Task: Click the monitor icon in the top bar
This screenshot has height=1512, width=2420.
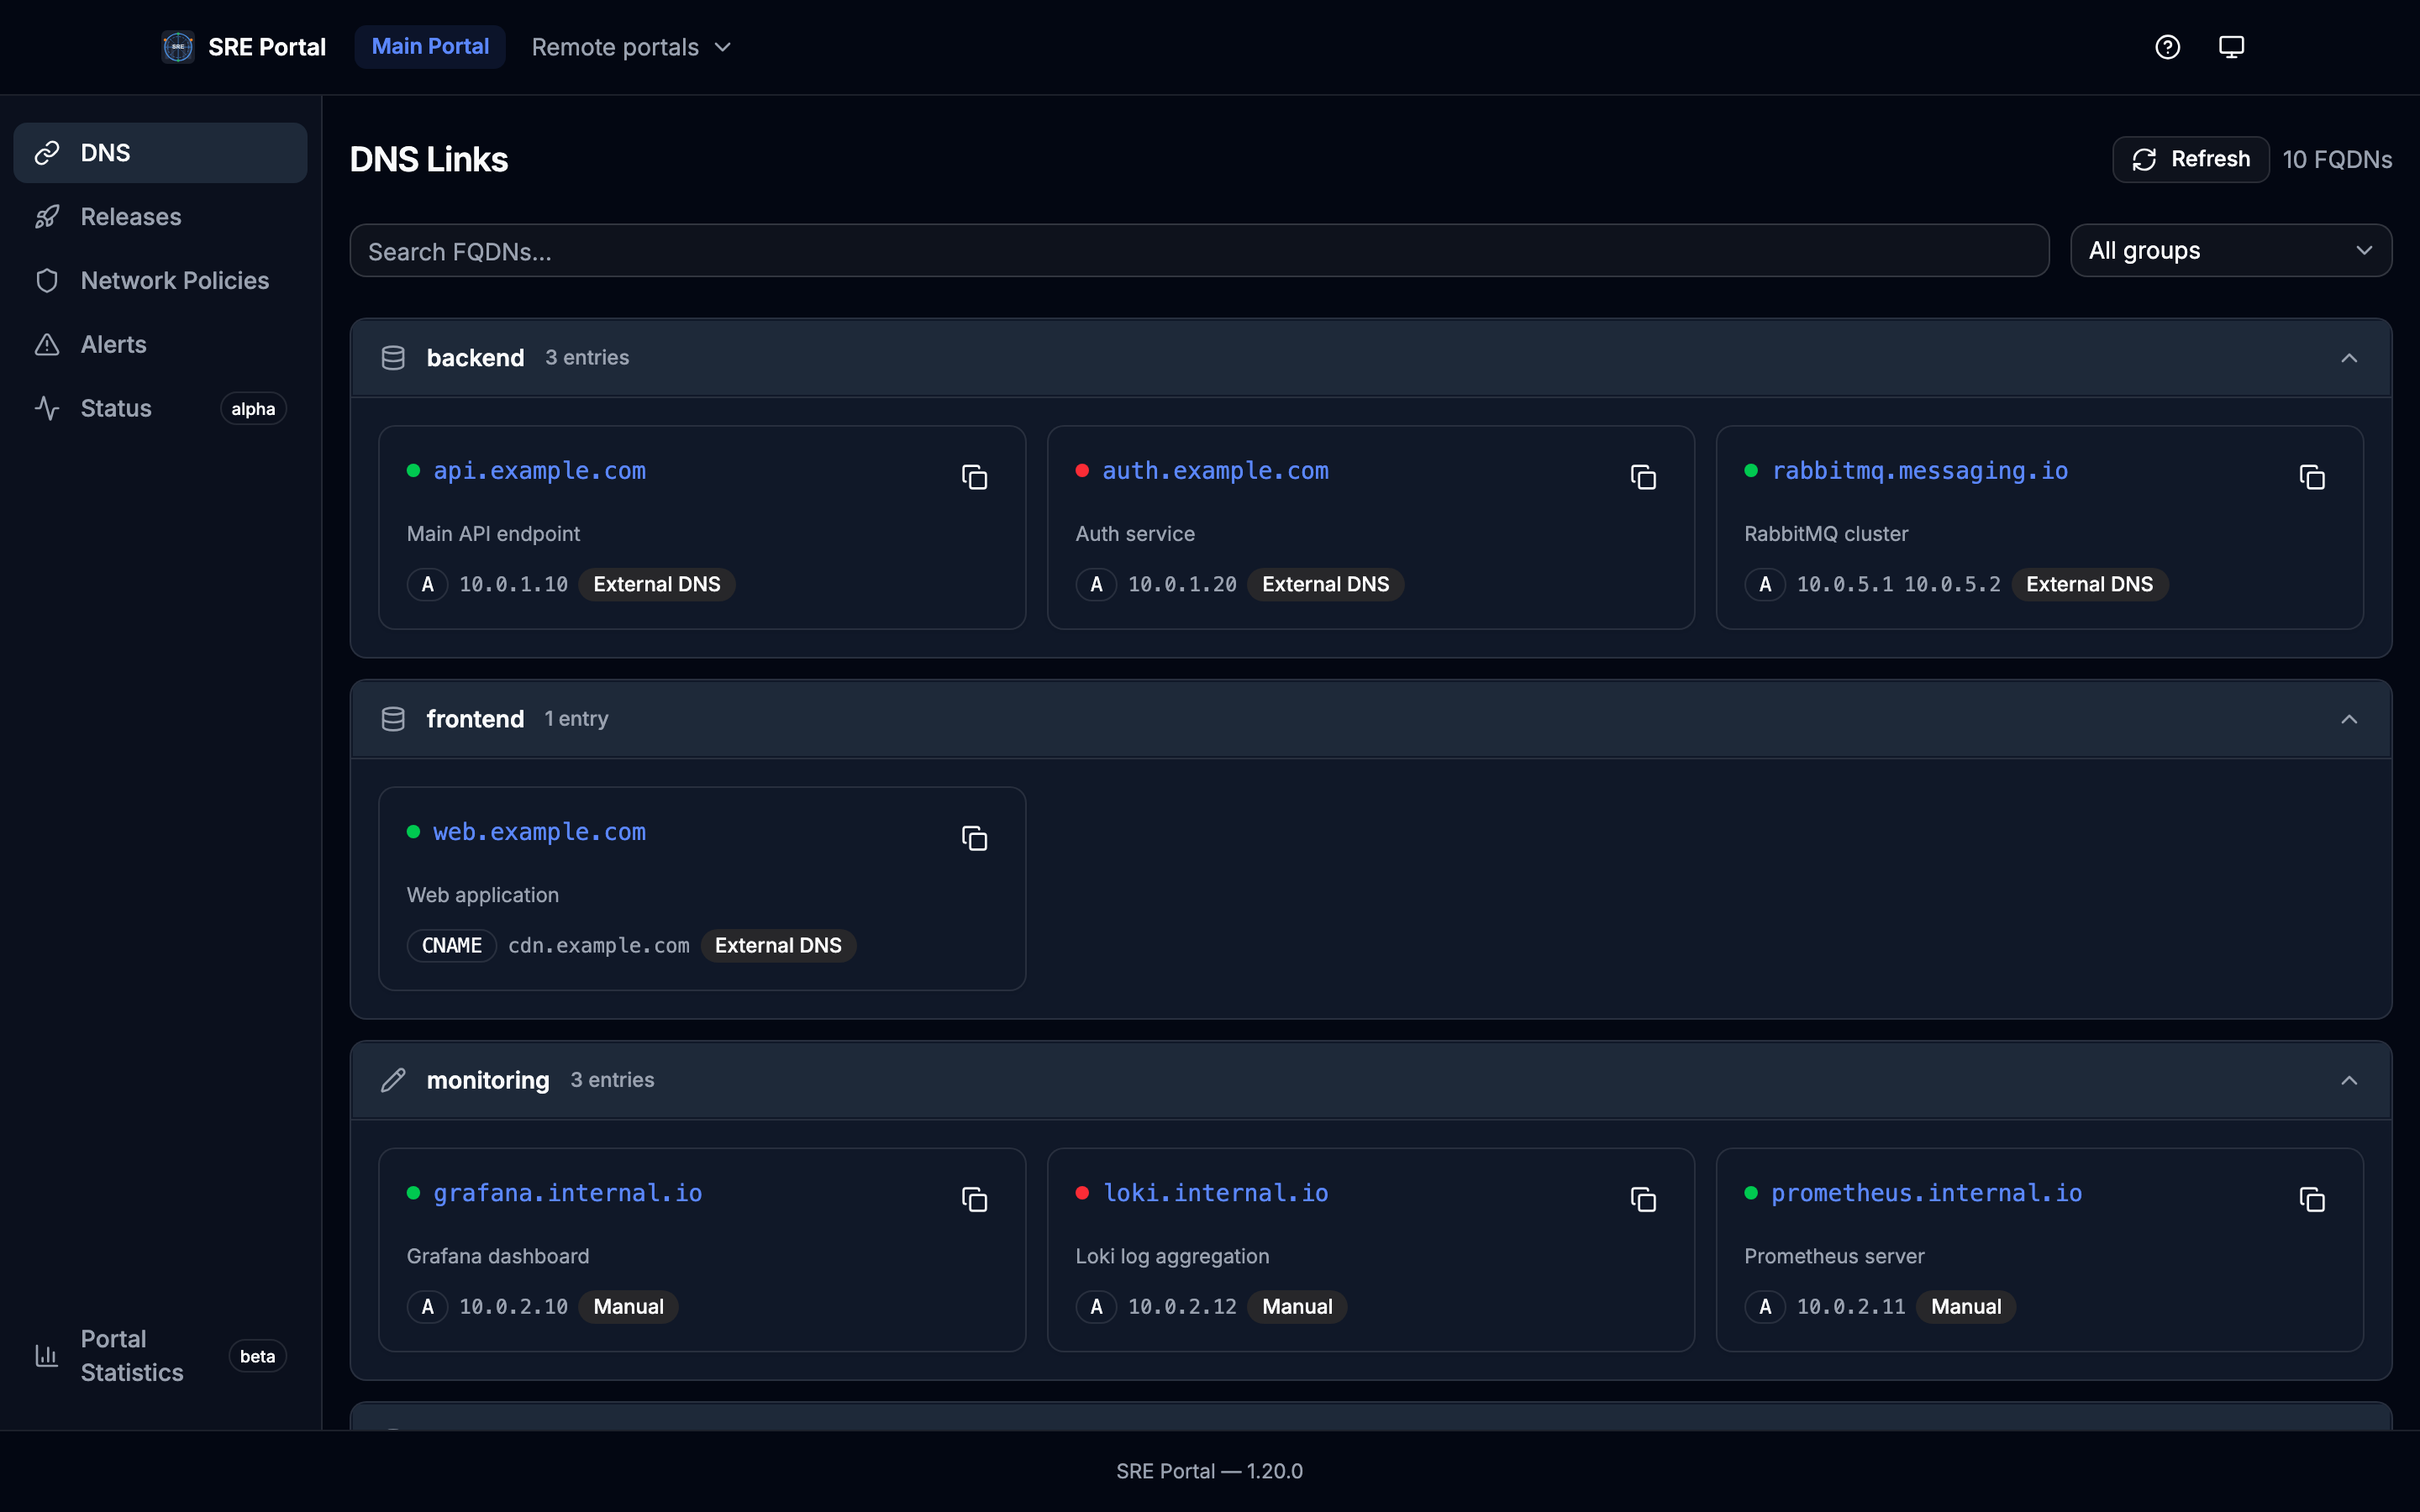Action: tap(2231, 46)
